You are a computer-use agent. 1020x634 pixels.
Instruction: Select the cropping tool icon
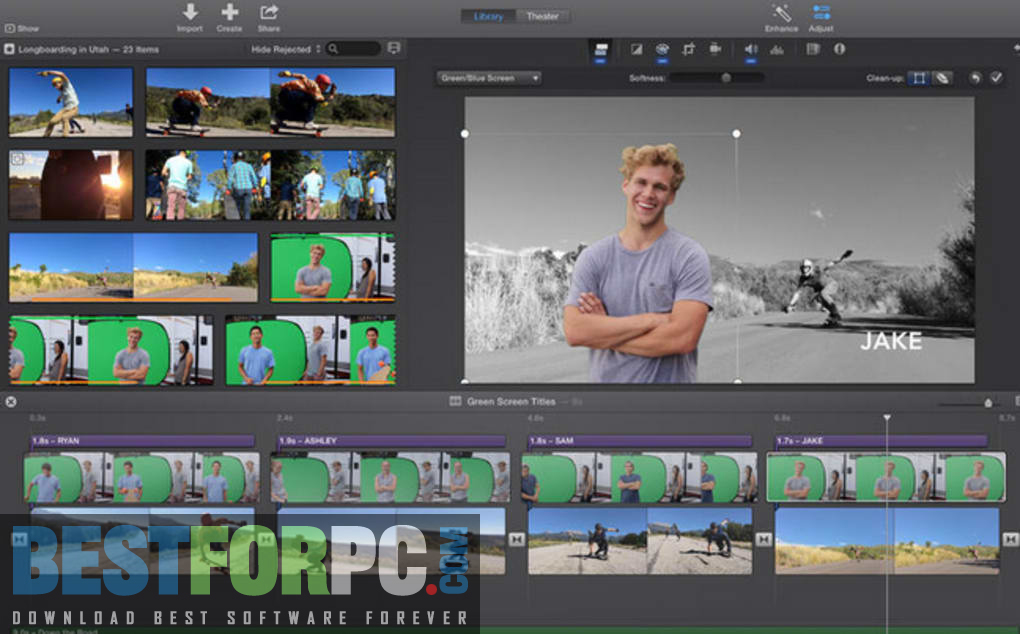point(688,49)
